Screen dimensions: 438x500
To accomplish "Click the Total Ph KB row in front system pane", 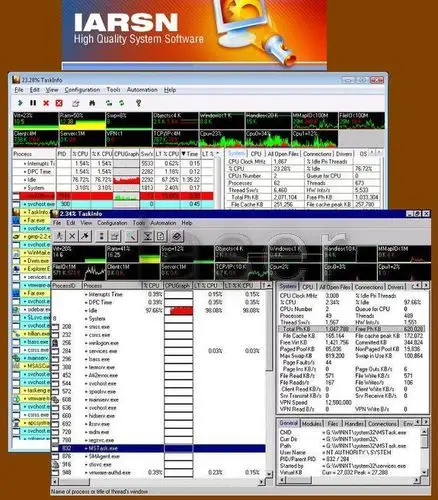I will pos(352,329).
